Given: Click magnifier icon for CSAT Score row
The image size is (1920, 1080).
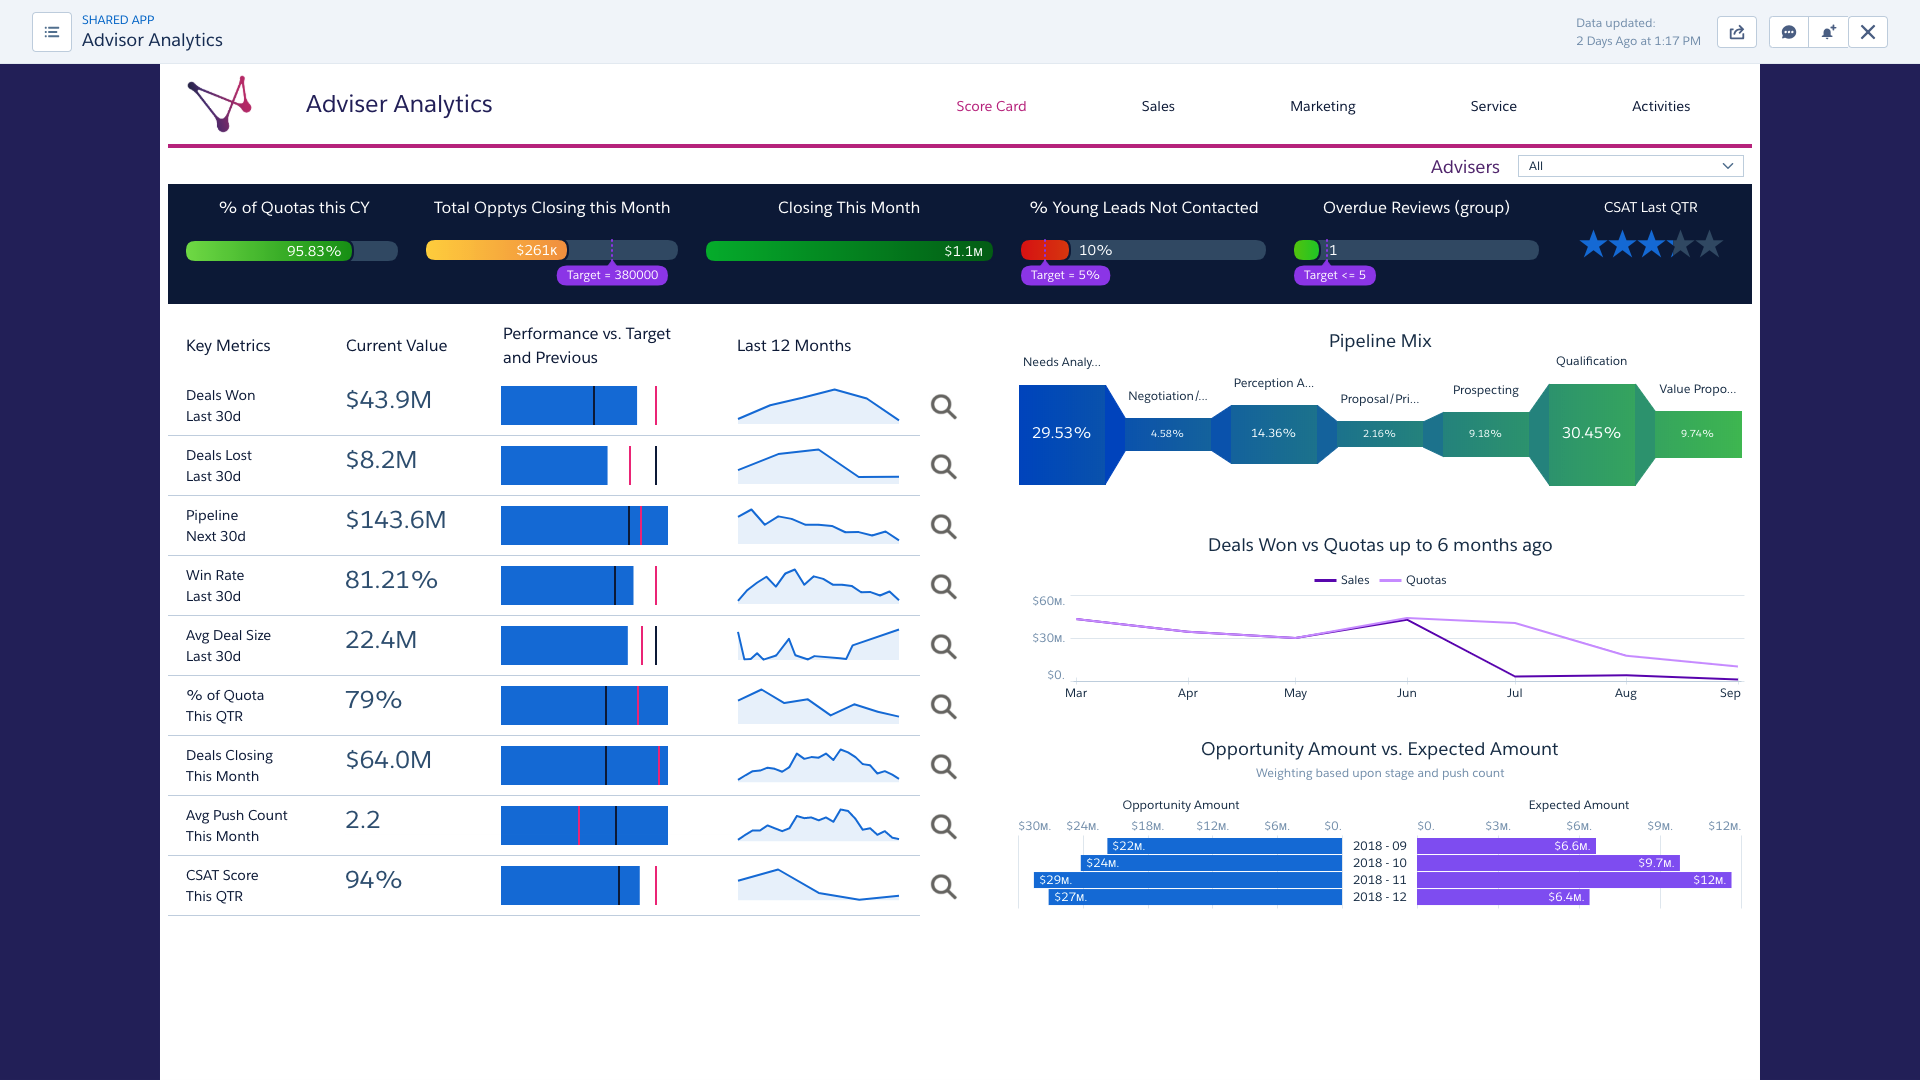Looking at the screenshot, I should coord(943,886).
